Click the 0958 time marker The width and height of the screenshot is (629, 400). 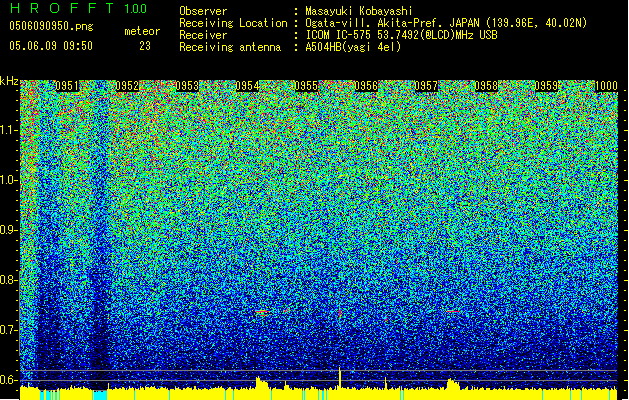[486, 86]
